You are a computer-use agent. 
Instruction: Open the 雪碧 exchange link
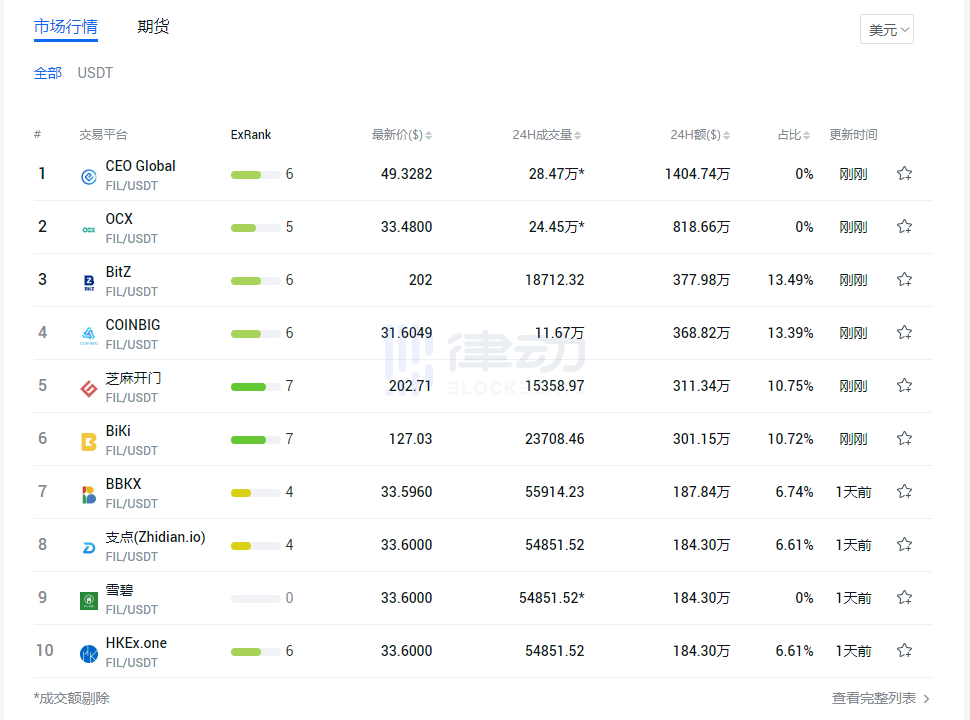(119, 590)
